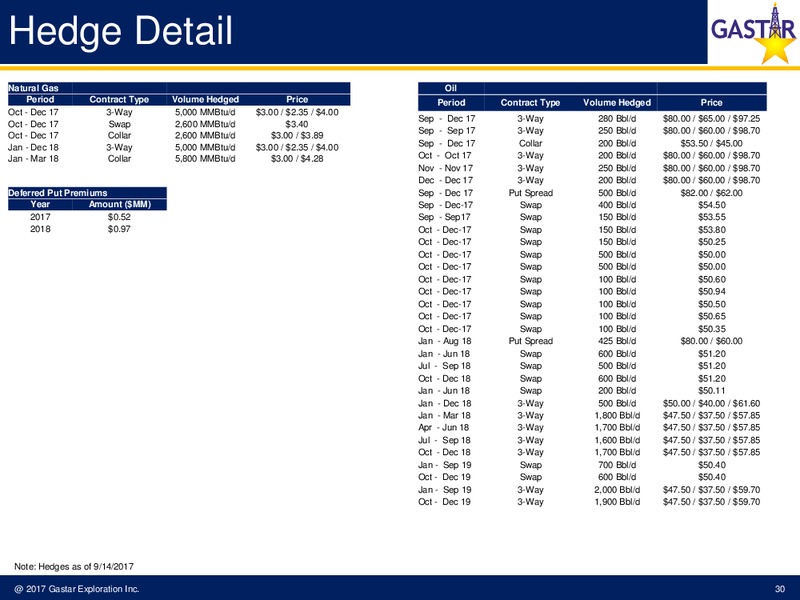Select the swap price "$50.50"

[711, 304]
